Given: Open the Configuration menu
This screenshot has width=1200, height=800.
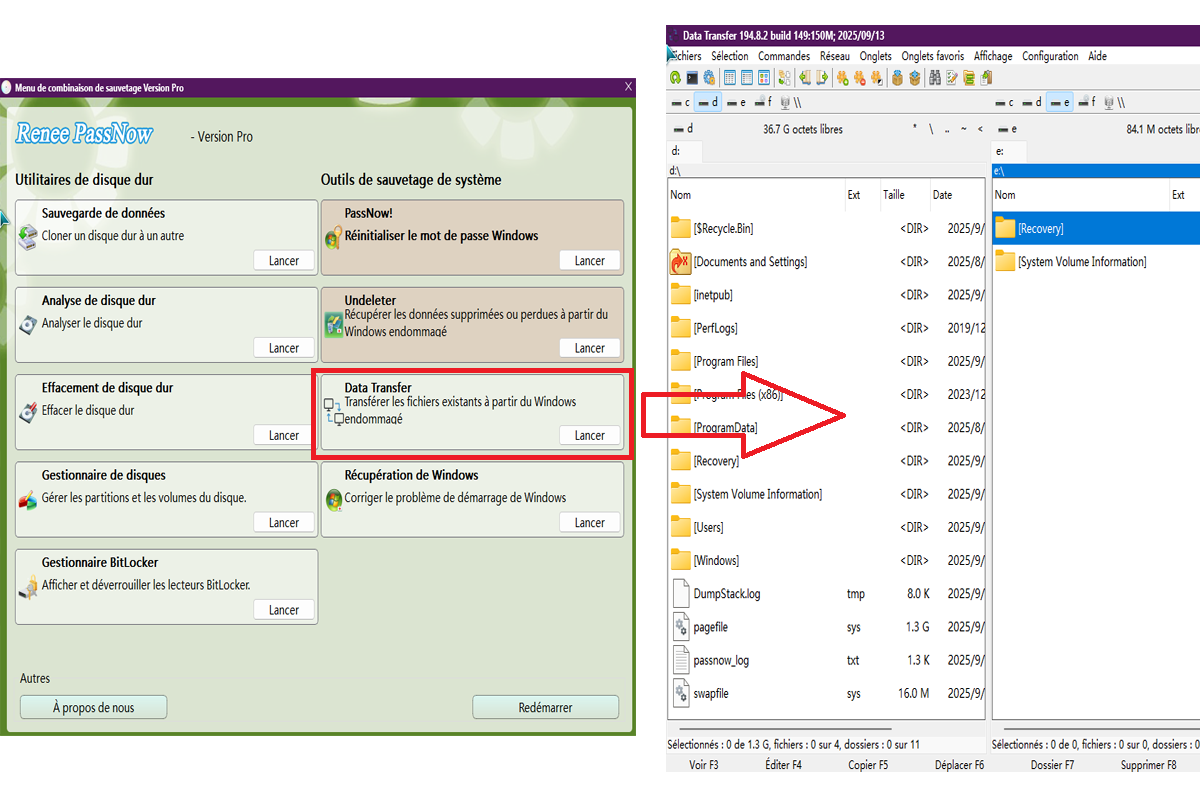Looking at the screenshot, I should coord(1049,56).
